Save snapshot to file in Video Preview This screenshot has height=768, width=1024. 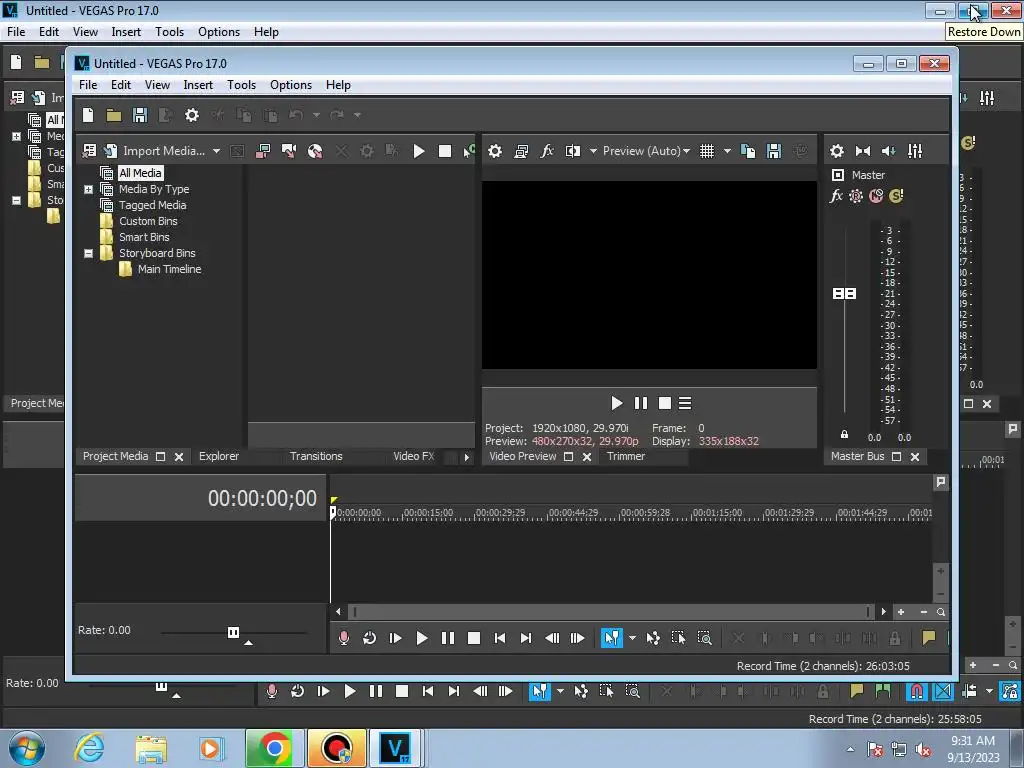[x=774, y=151]
